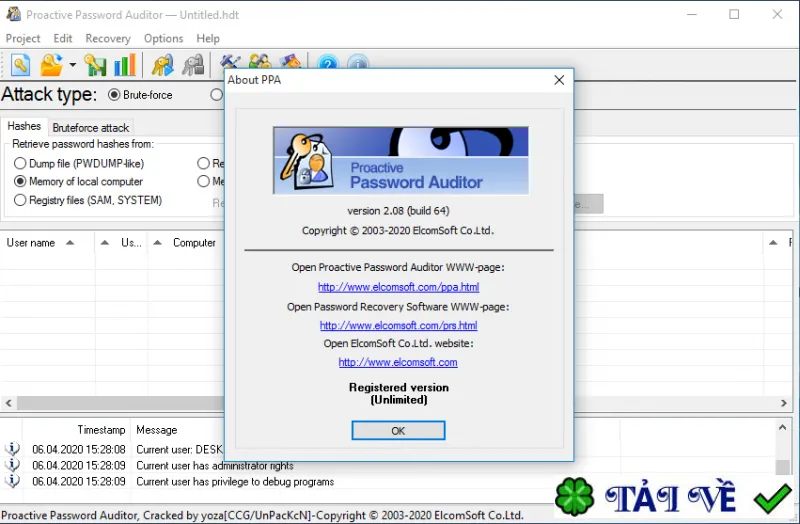Click sort arrow before the Computer column

[158, 243]
